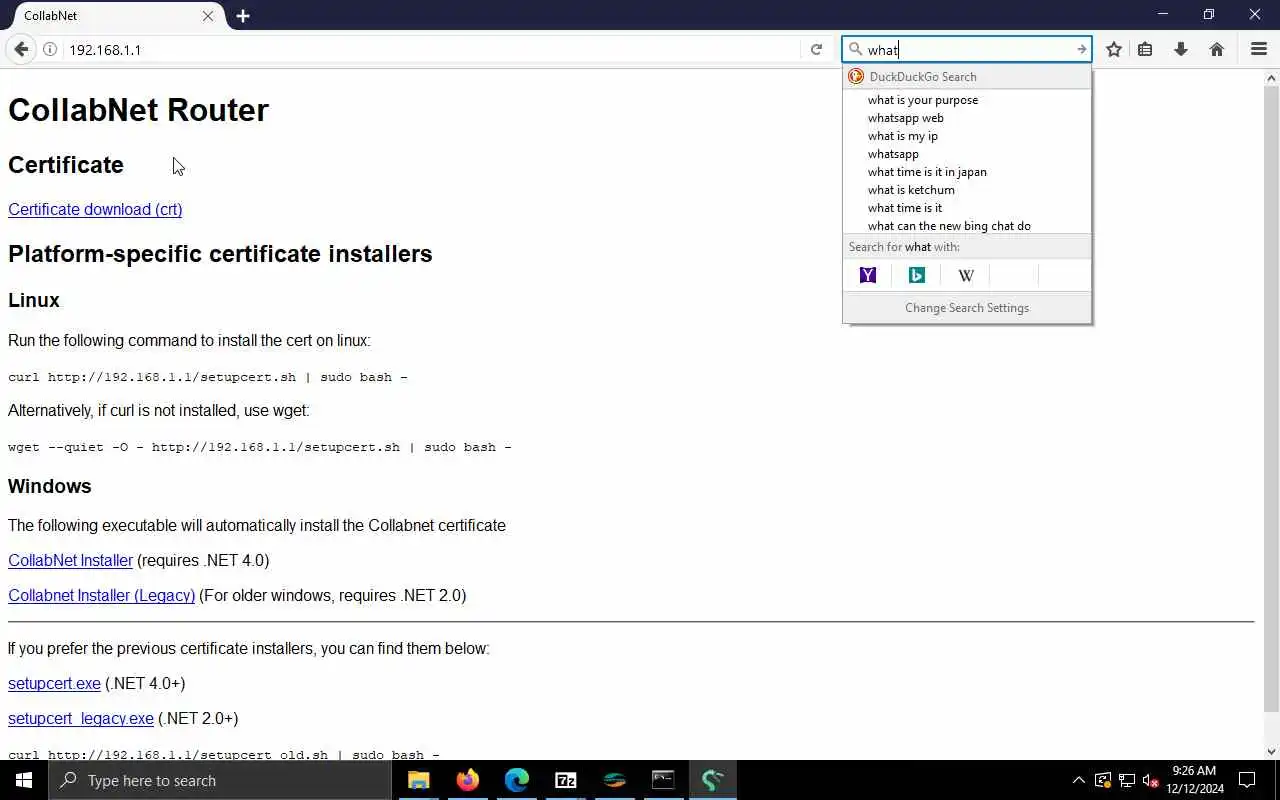
Task: Click the curl setupcert.sh command text
Action: (208, 377)
